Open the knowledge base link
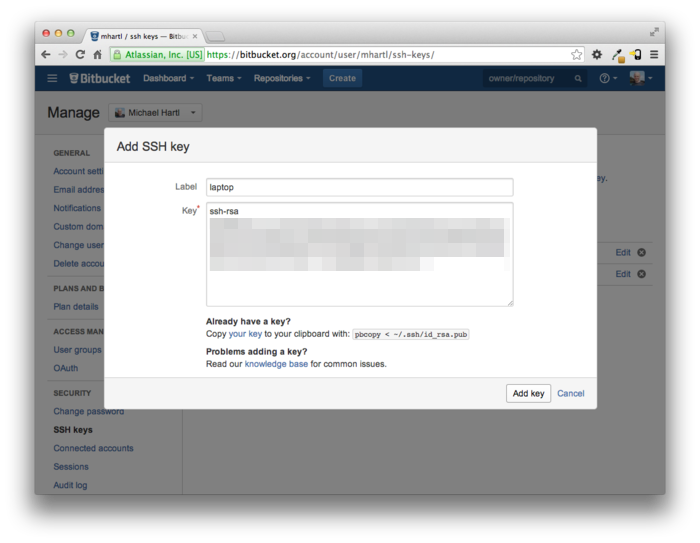Image resolution: width=700 pixels, height=543 pixels. tap(276, 364)
